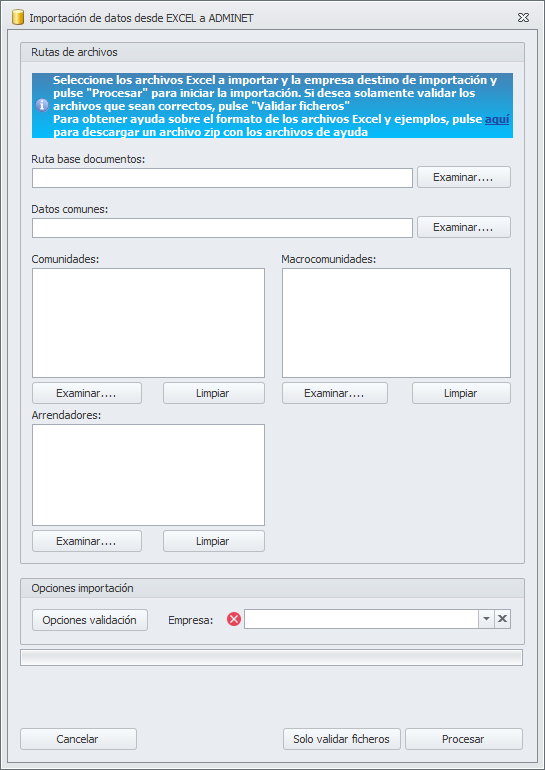The width and height of the screenshot is (545, 770).
Task: Click Examinar under the Comunidades list
Action: click(x=87, y=393)
